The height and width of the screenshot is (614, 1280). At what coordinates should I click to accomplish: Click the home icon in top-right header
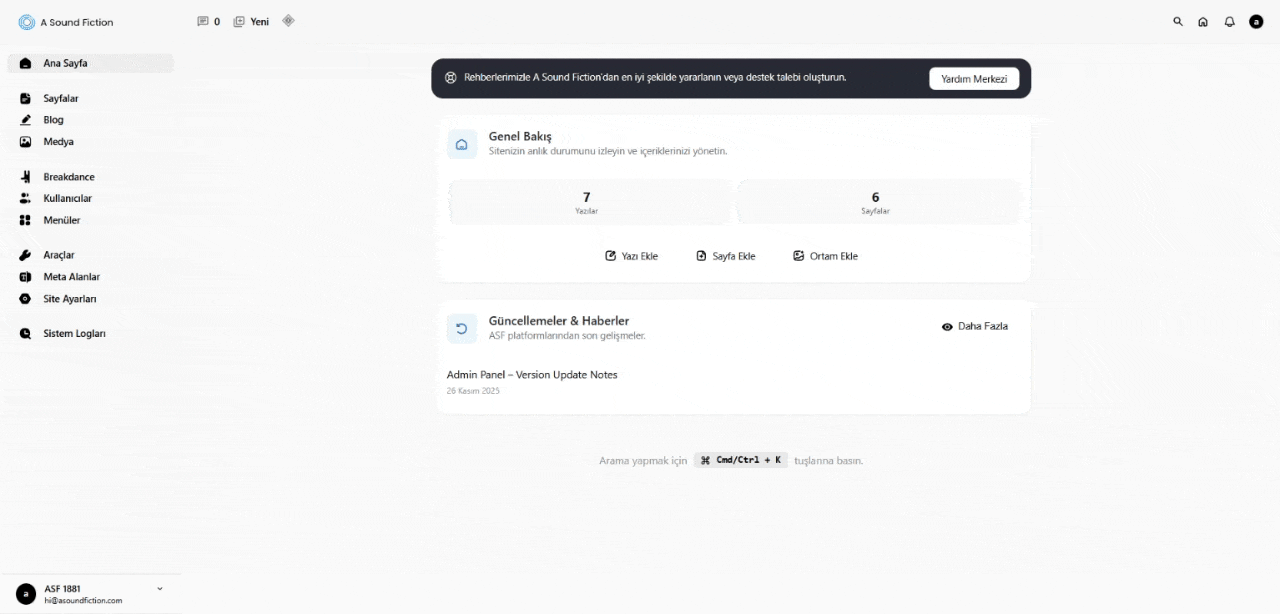click(1203, 21)
